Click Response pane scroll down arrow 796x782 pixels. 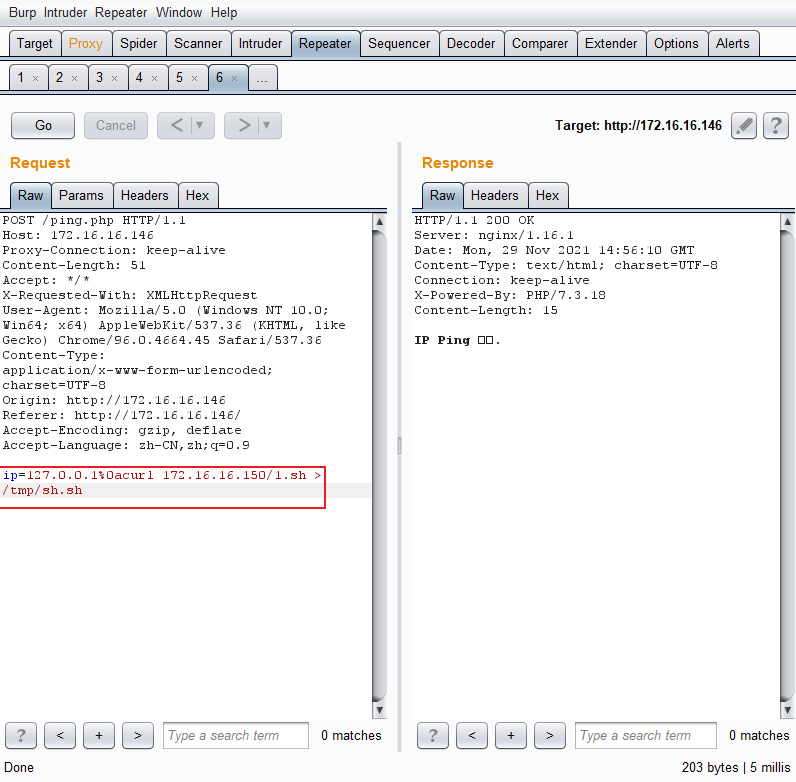pos(787,710)
